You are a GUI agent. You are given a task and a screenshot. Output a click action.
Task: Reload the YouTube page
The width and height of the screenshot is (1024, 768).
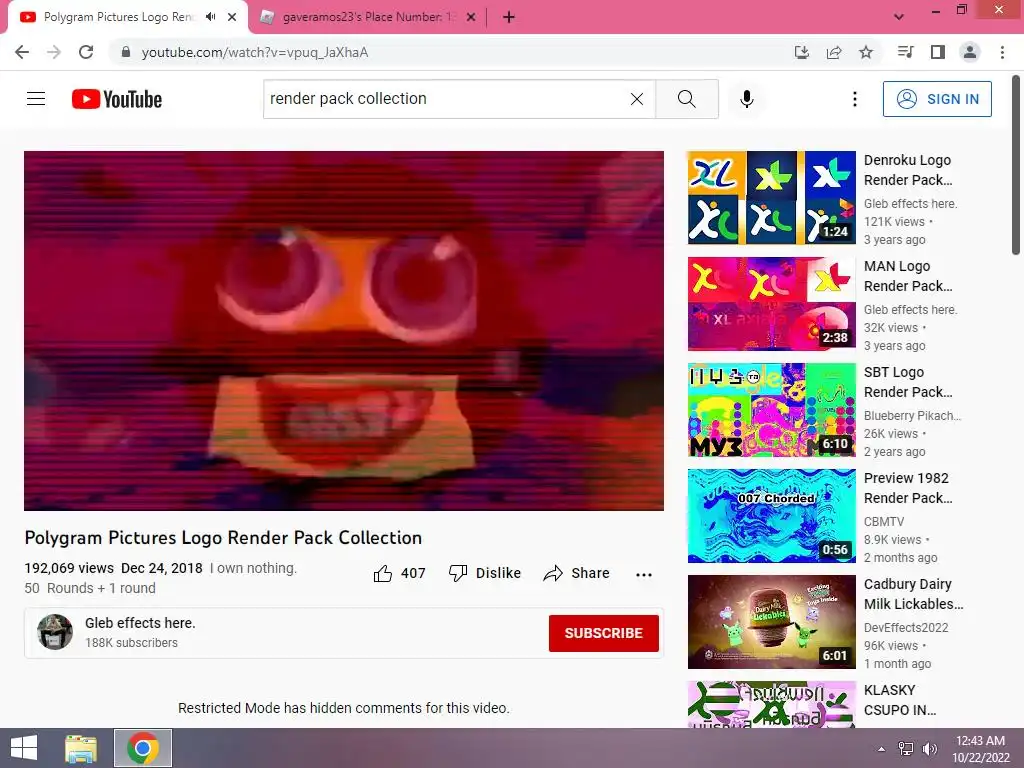pyautogui.click(x=86, y=52)
